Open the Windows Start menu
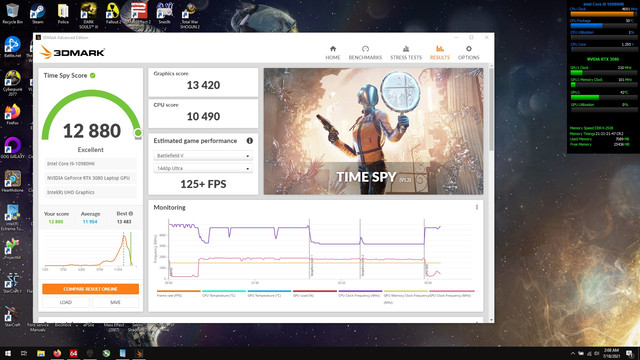The width and height of the screenshot is (640, 360). (7, 353)
